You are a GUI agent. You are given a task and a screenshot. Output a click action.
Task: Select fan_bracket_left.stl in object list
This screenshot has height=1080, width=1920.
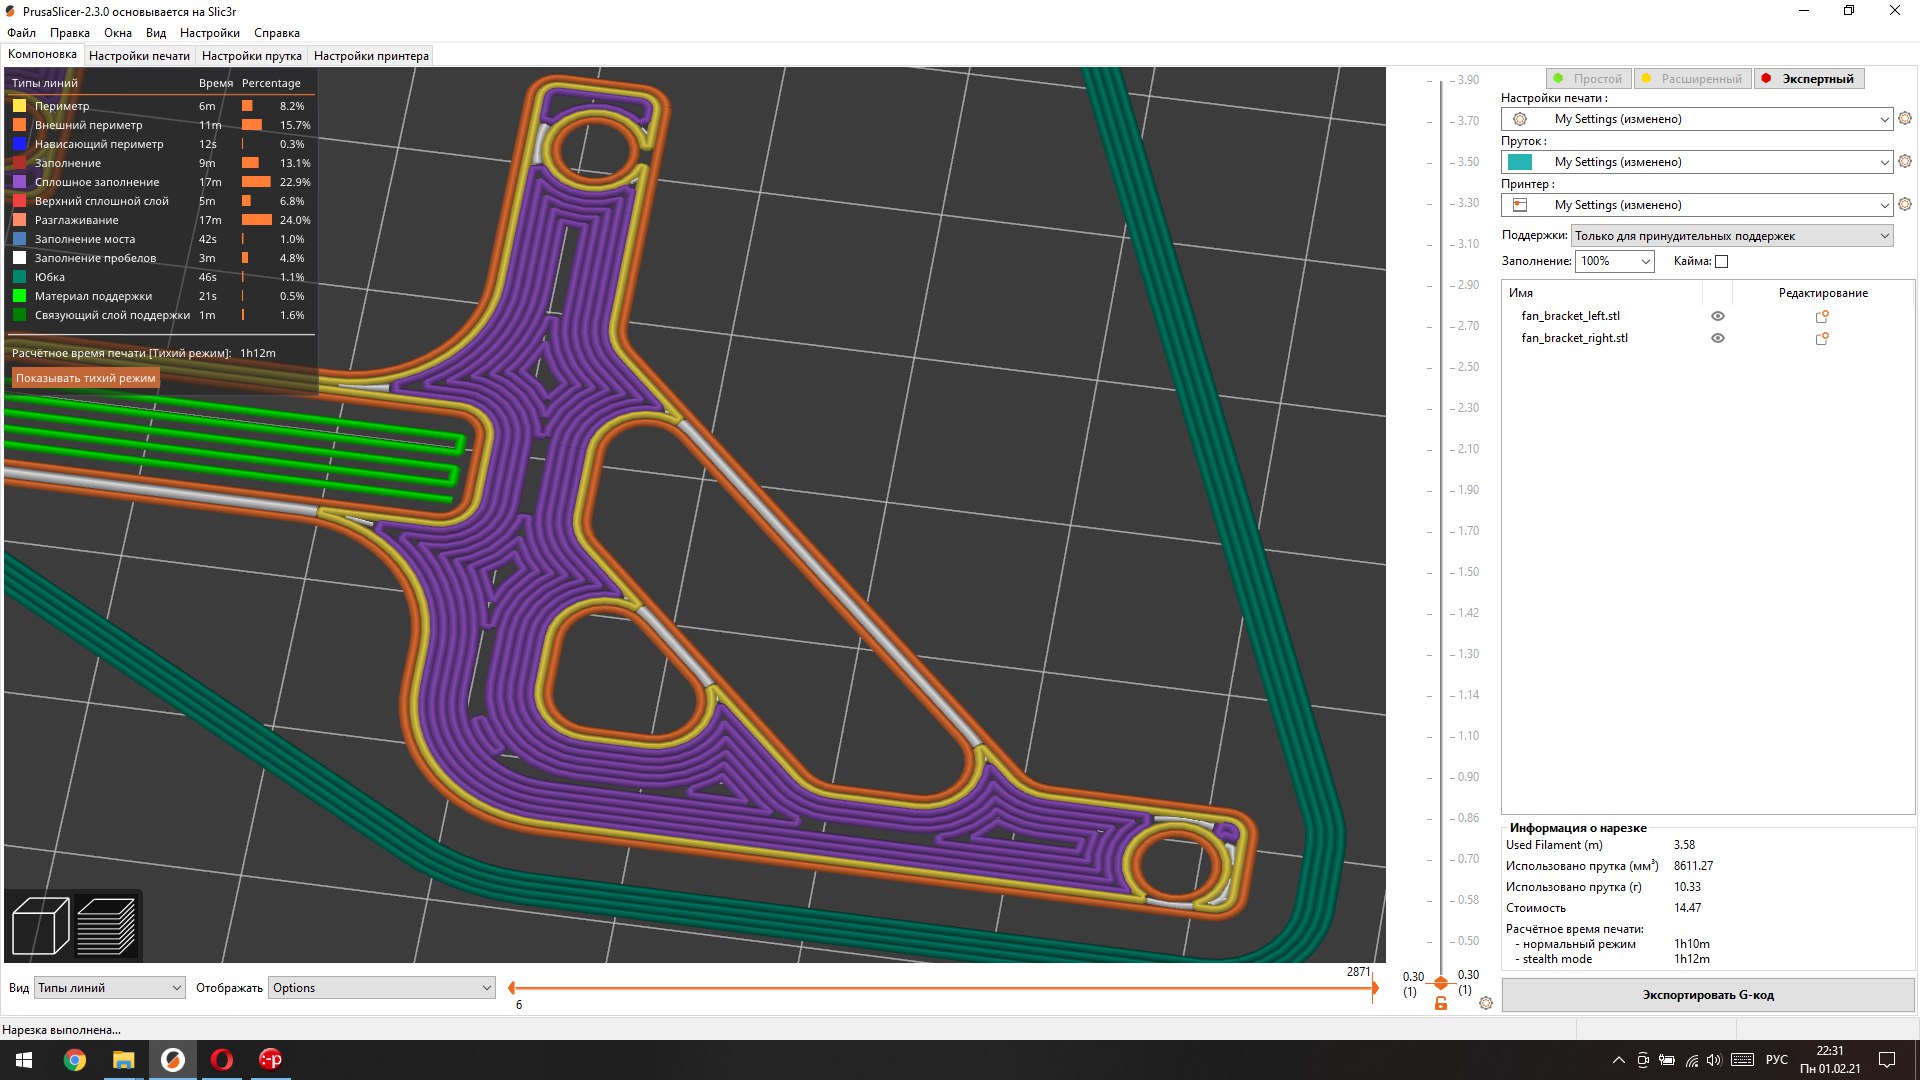pyautogui.click(x=1570, y=316)
